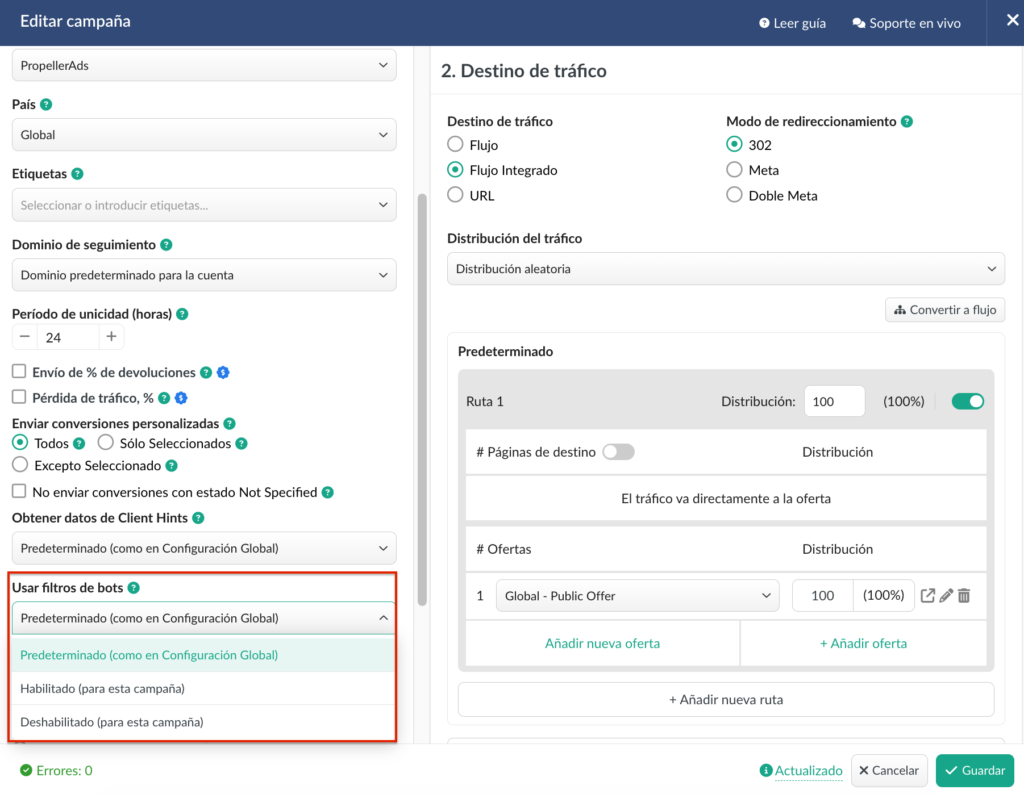Select the Meta redirect mode radio
This screenshot has width=1024, height=794.
click(734, 170)
